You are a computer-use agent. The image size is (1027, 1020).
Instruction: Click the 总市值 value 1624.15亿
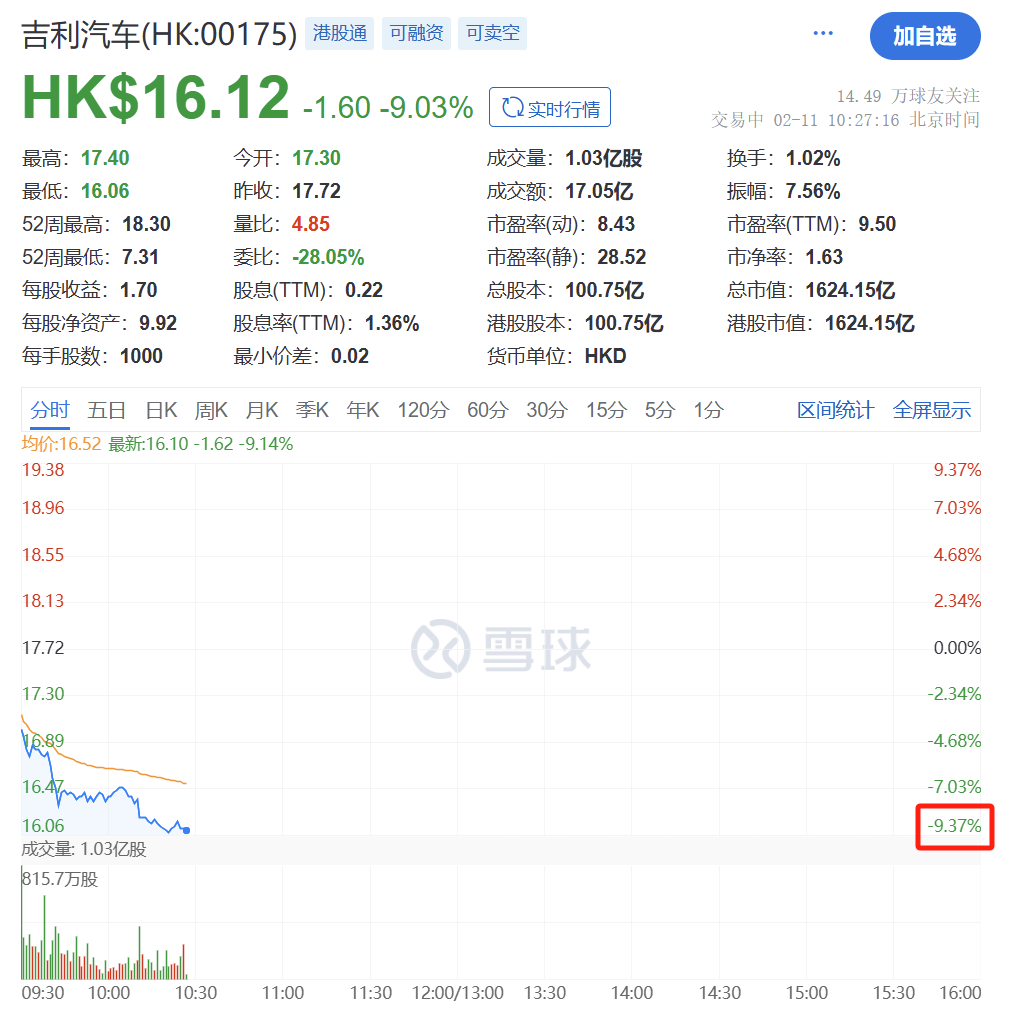850,290
